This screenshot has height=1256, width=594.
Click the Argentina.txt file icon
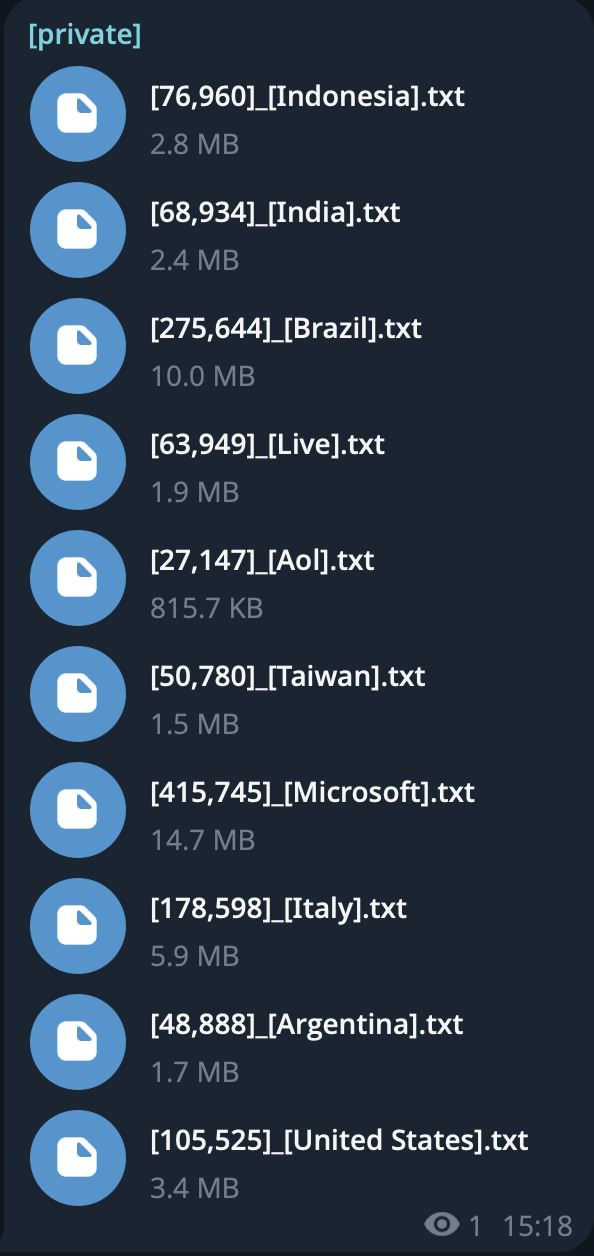tap(78, 1042)
